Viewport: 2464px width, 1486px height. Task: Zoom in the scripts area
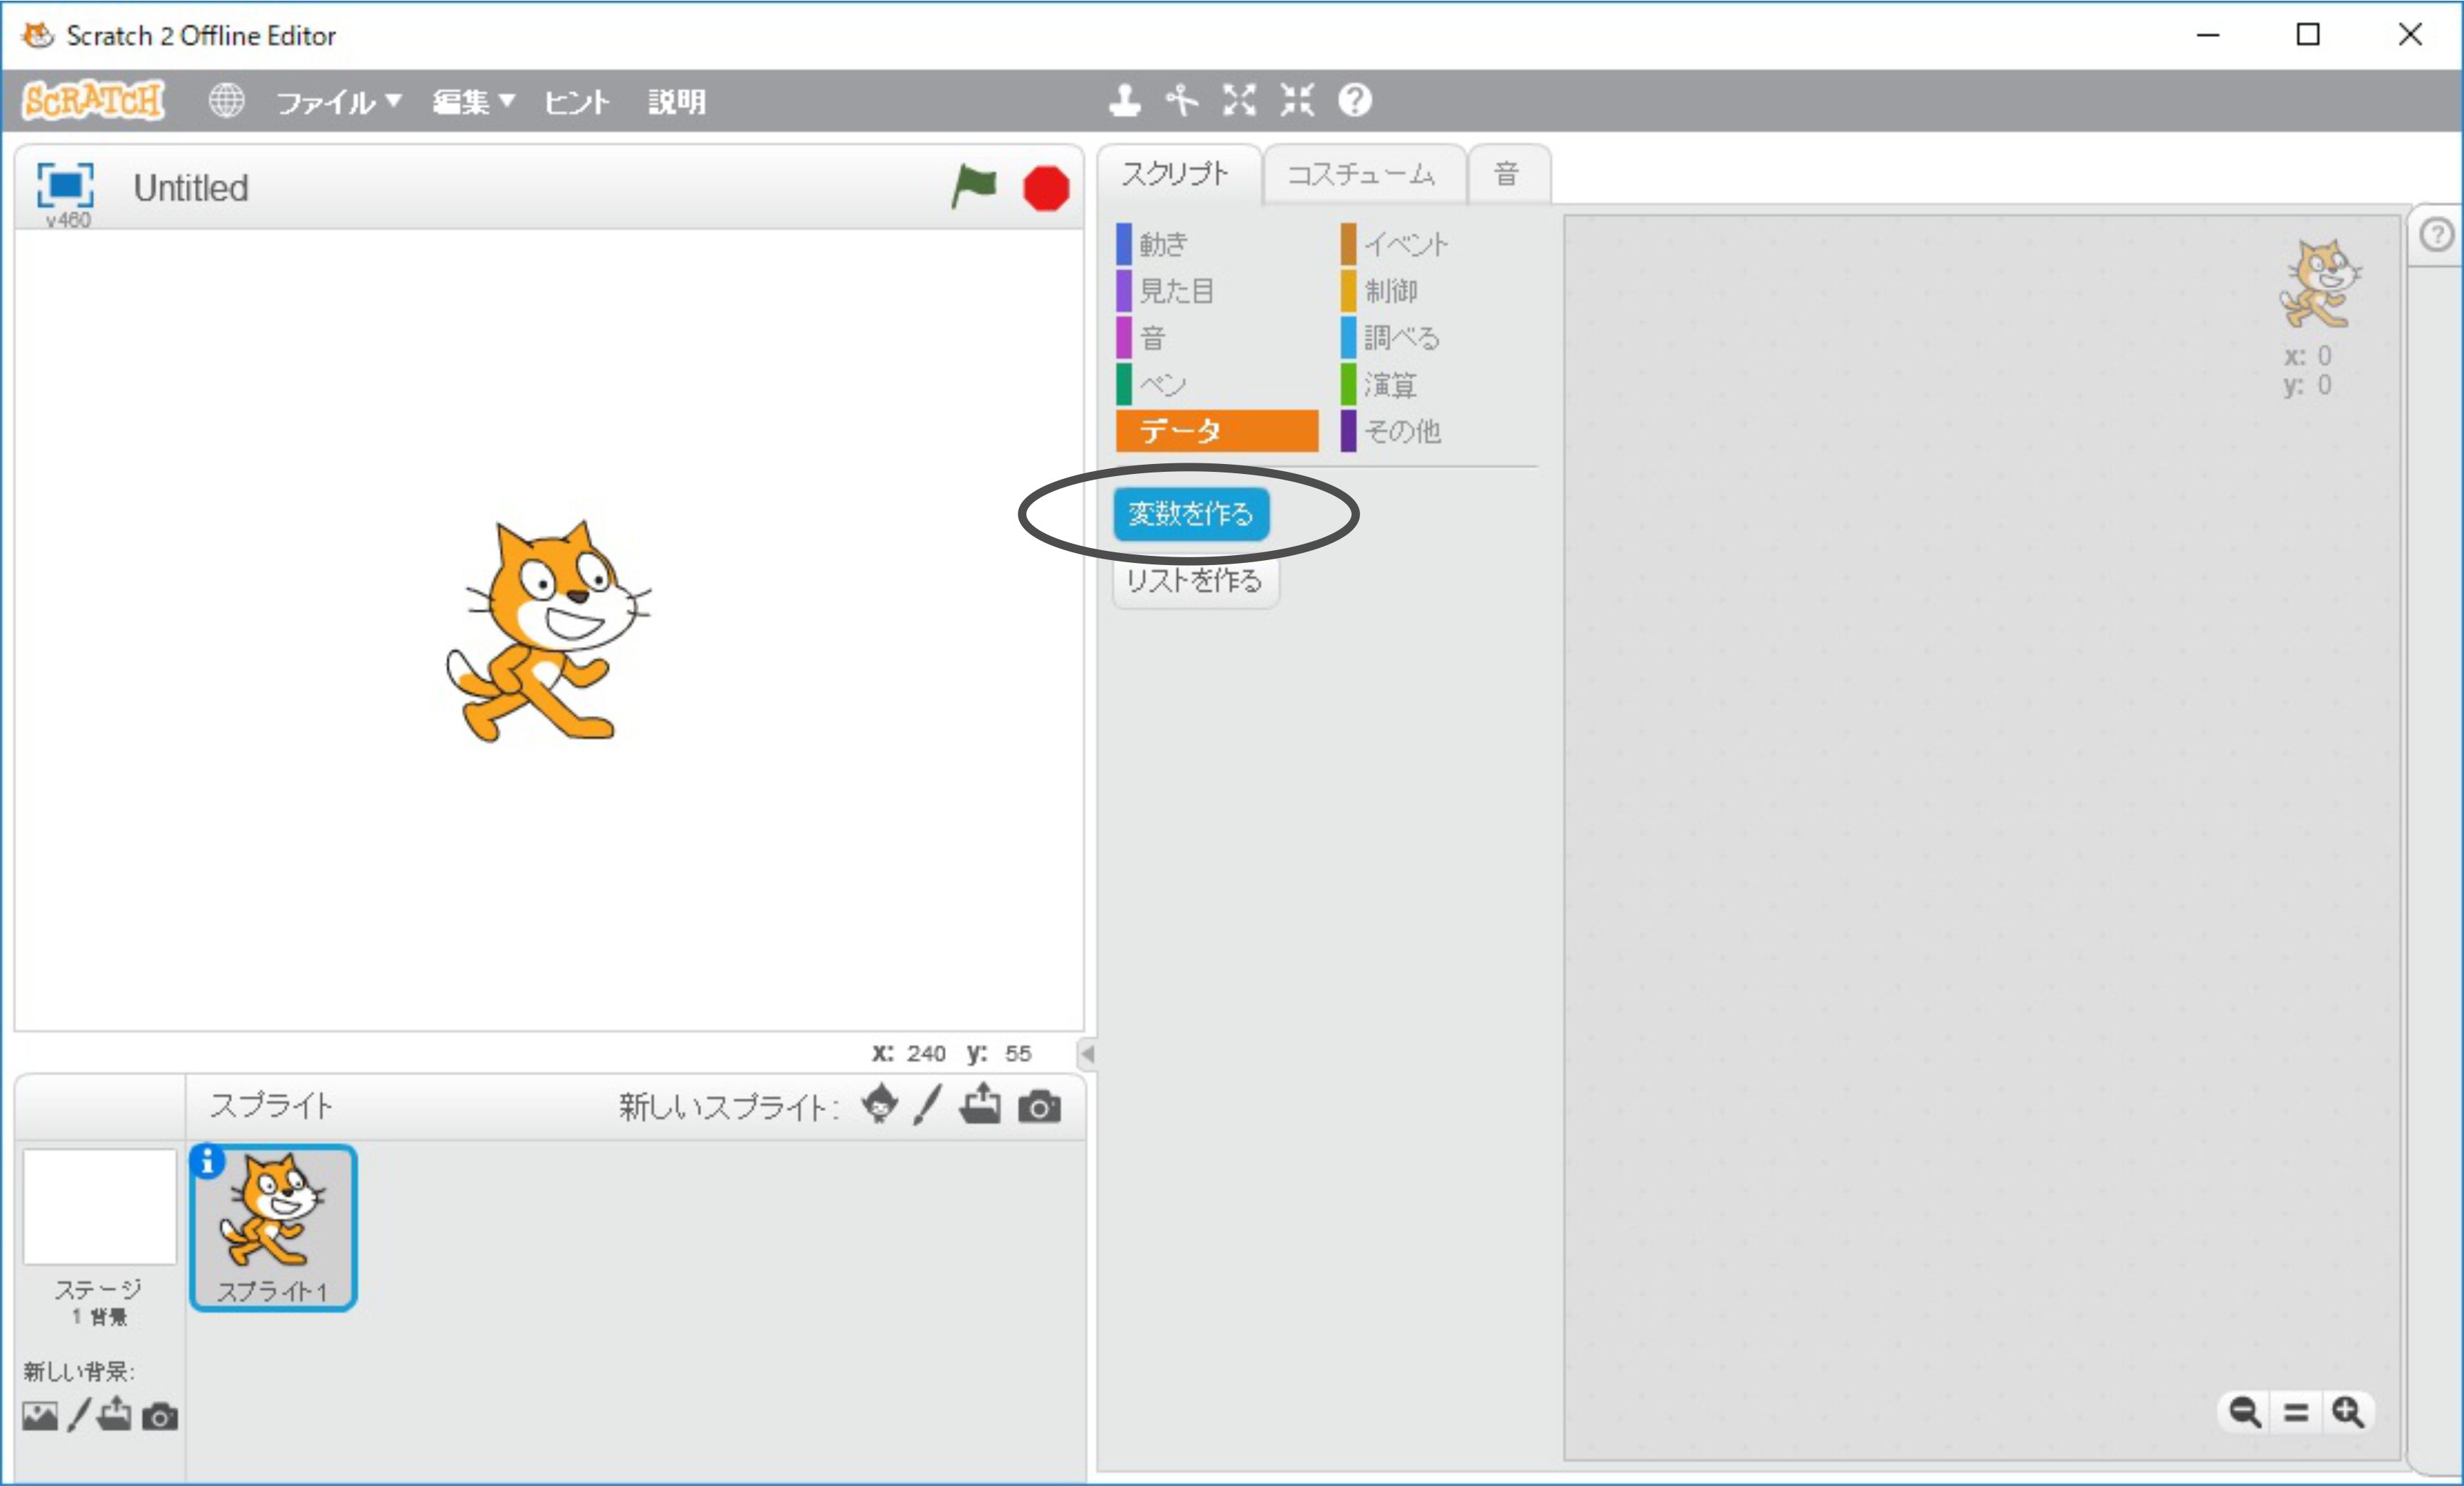click(2348, 1412)
